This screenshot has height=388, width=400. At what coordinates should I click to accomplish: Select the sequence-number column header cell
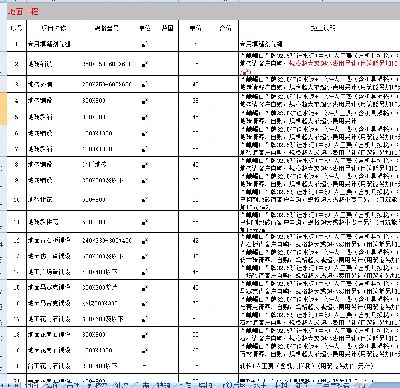17,28
